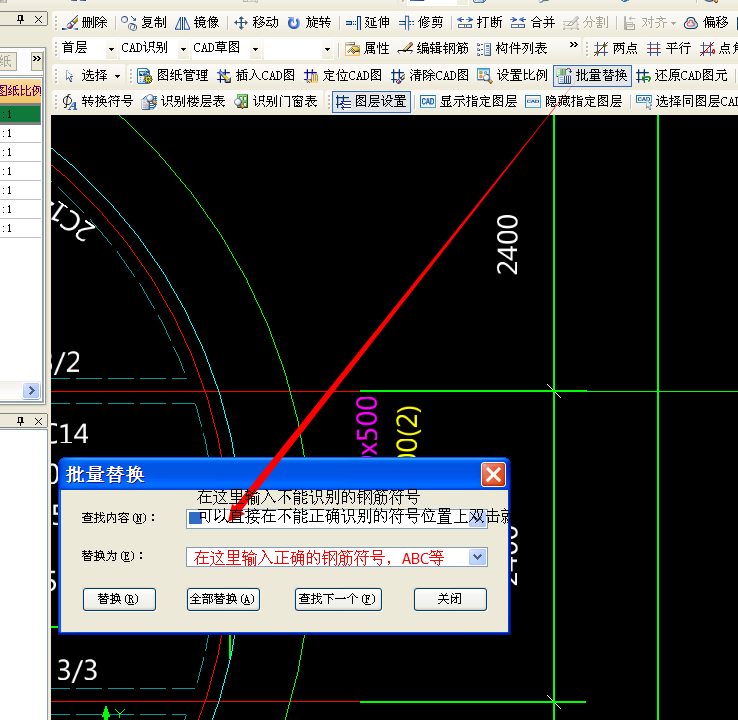Open 查找内容 combo box dropdown arrow
The height and width of the screenshot is (720, 738).
[x=477, y=519]
